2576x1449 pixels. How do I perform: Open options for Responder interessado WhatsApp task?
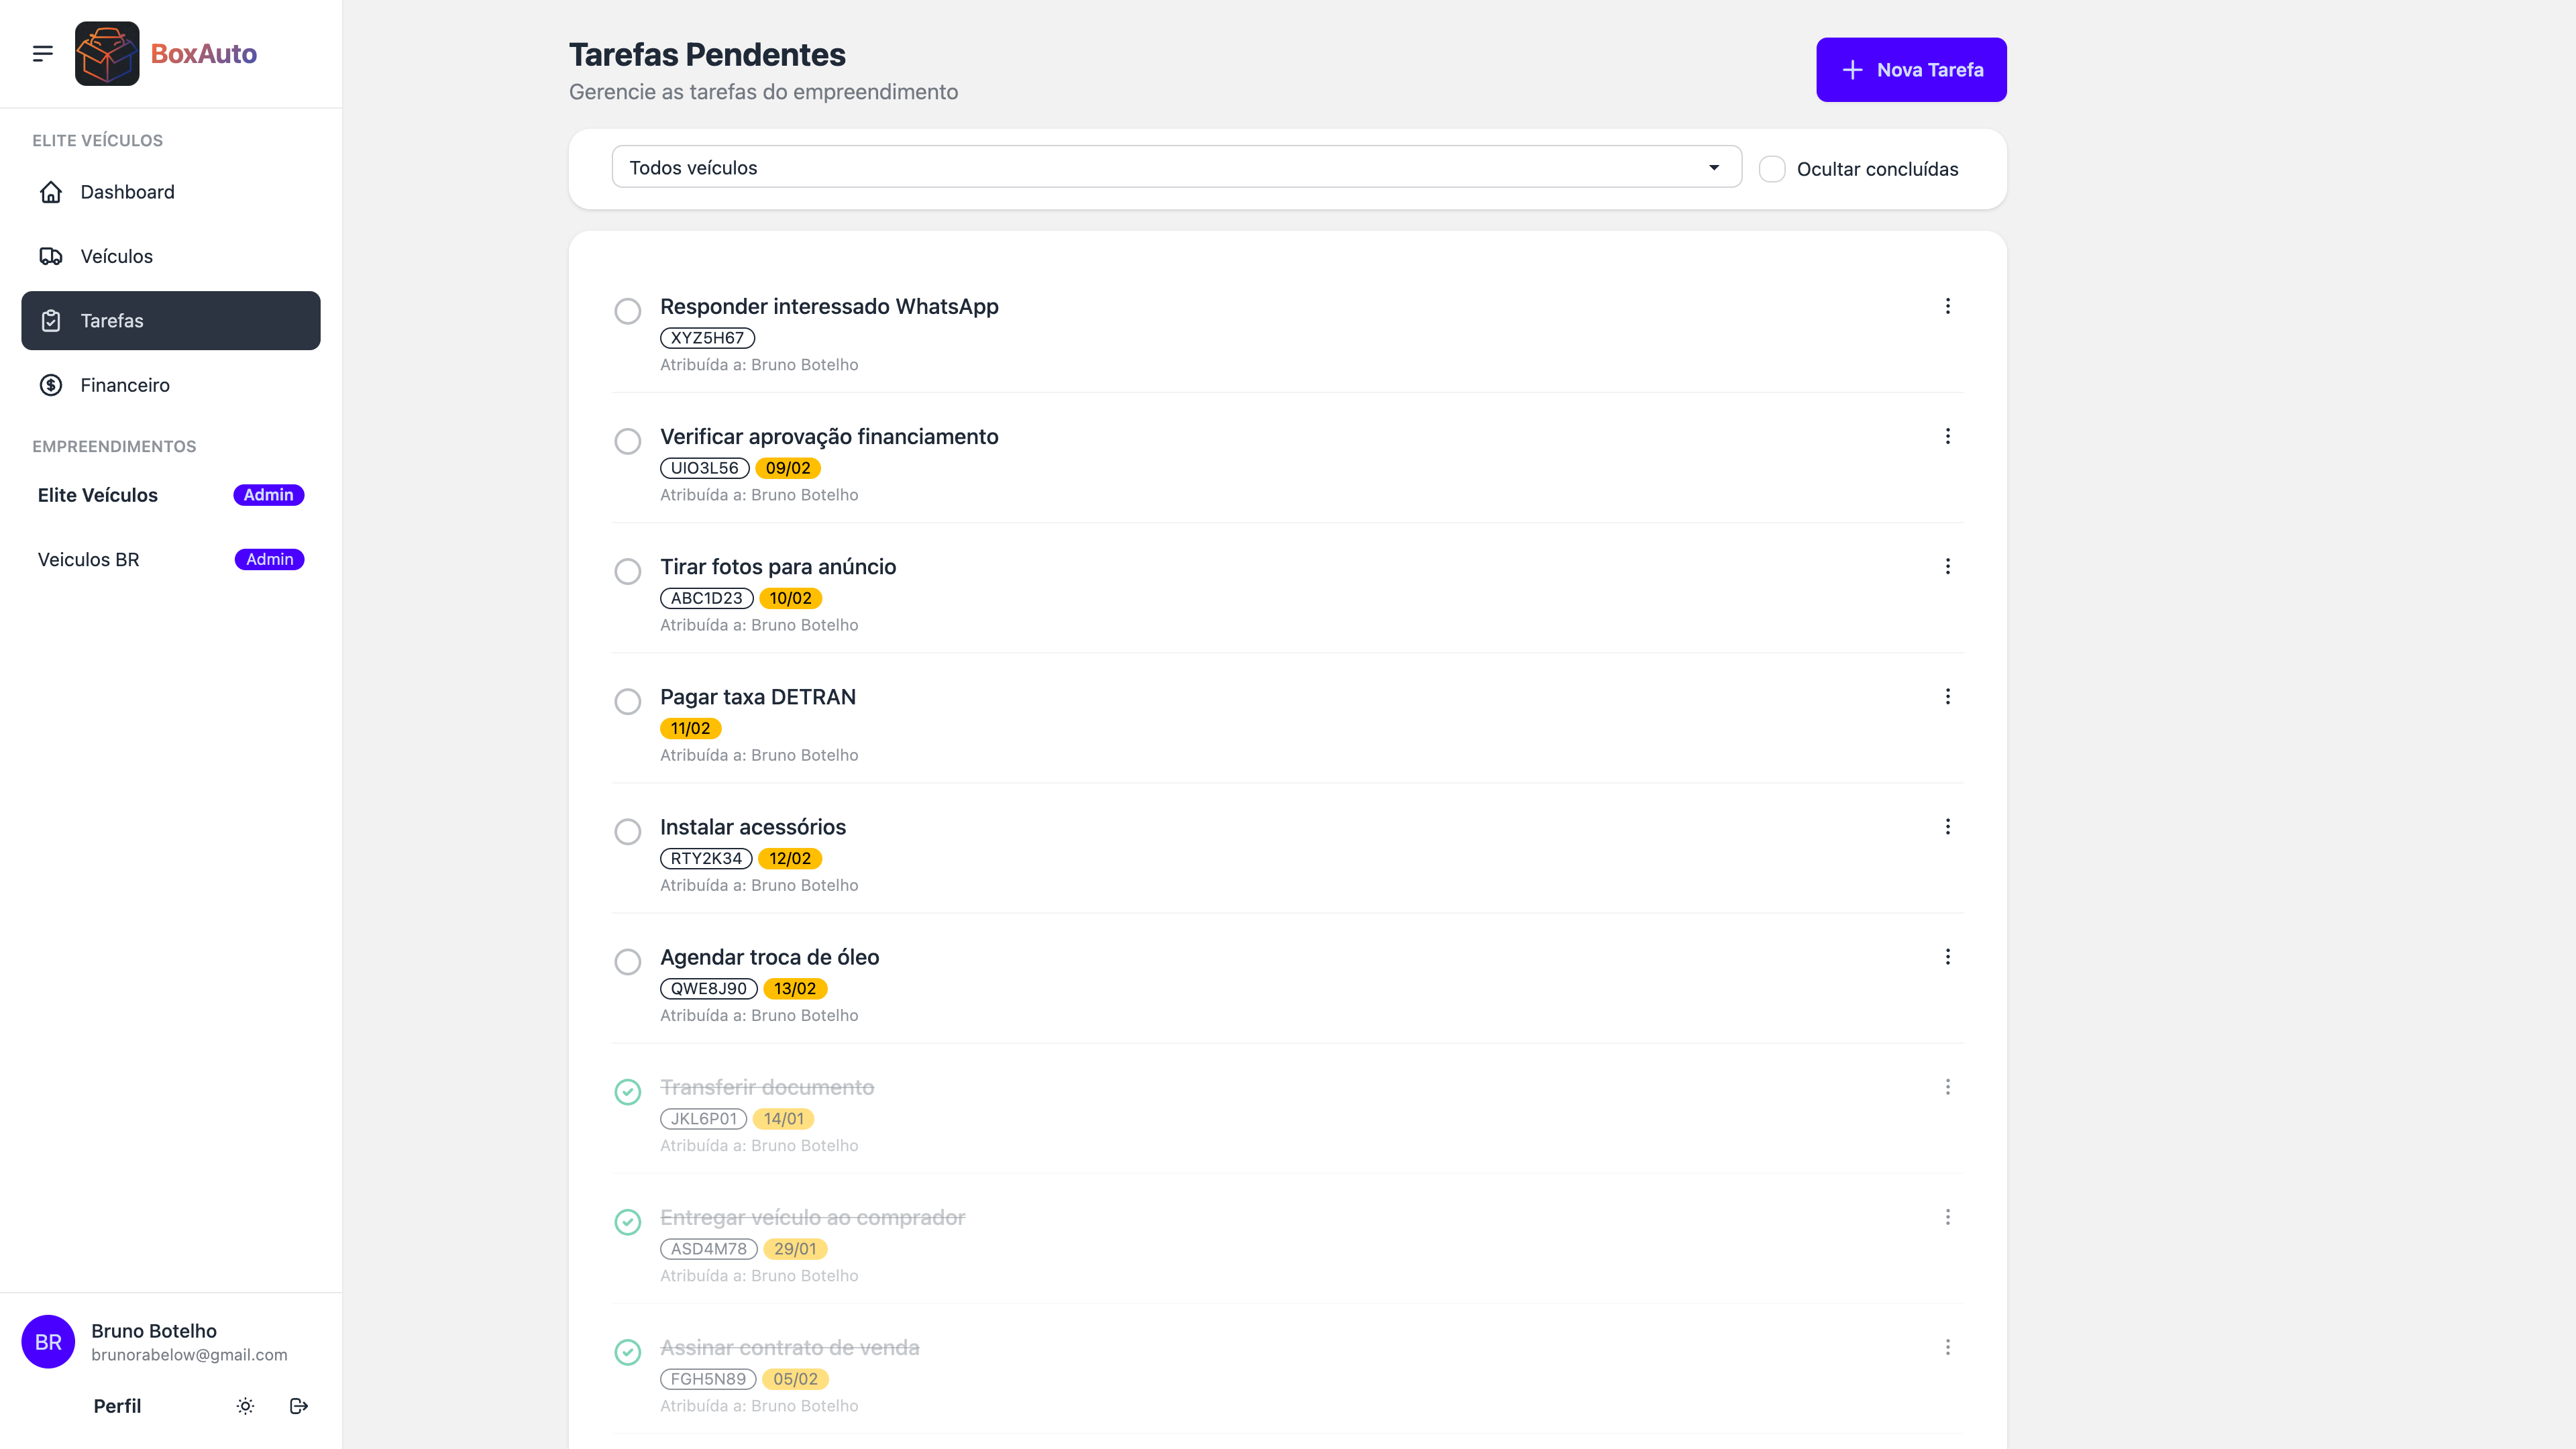(1947, 306)
